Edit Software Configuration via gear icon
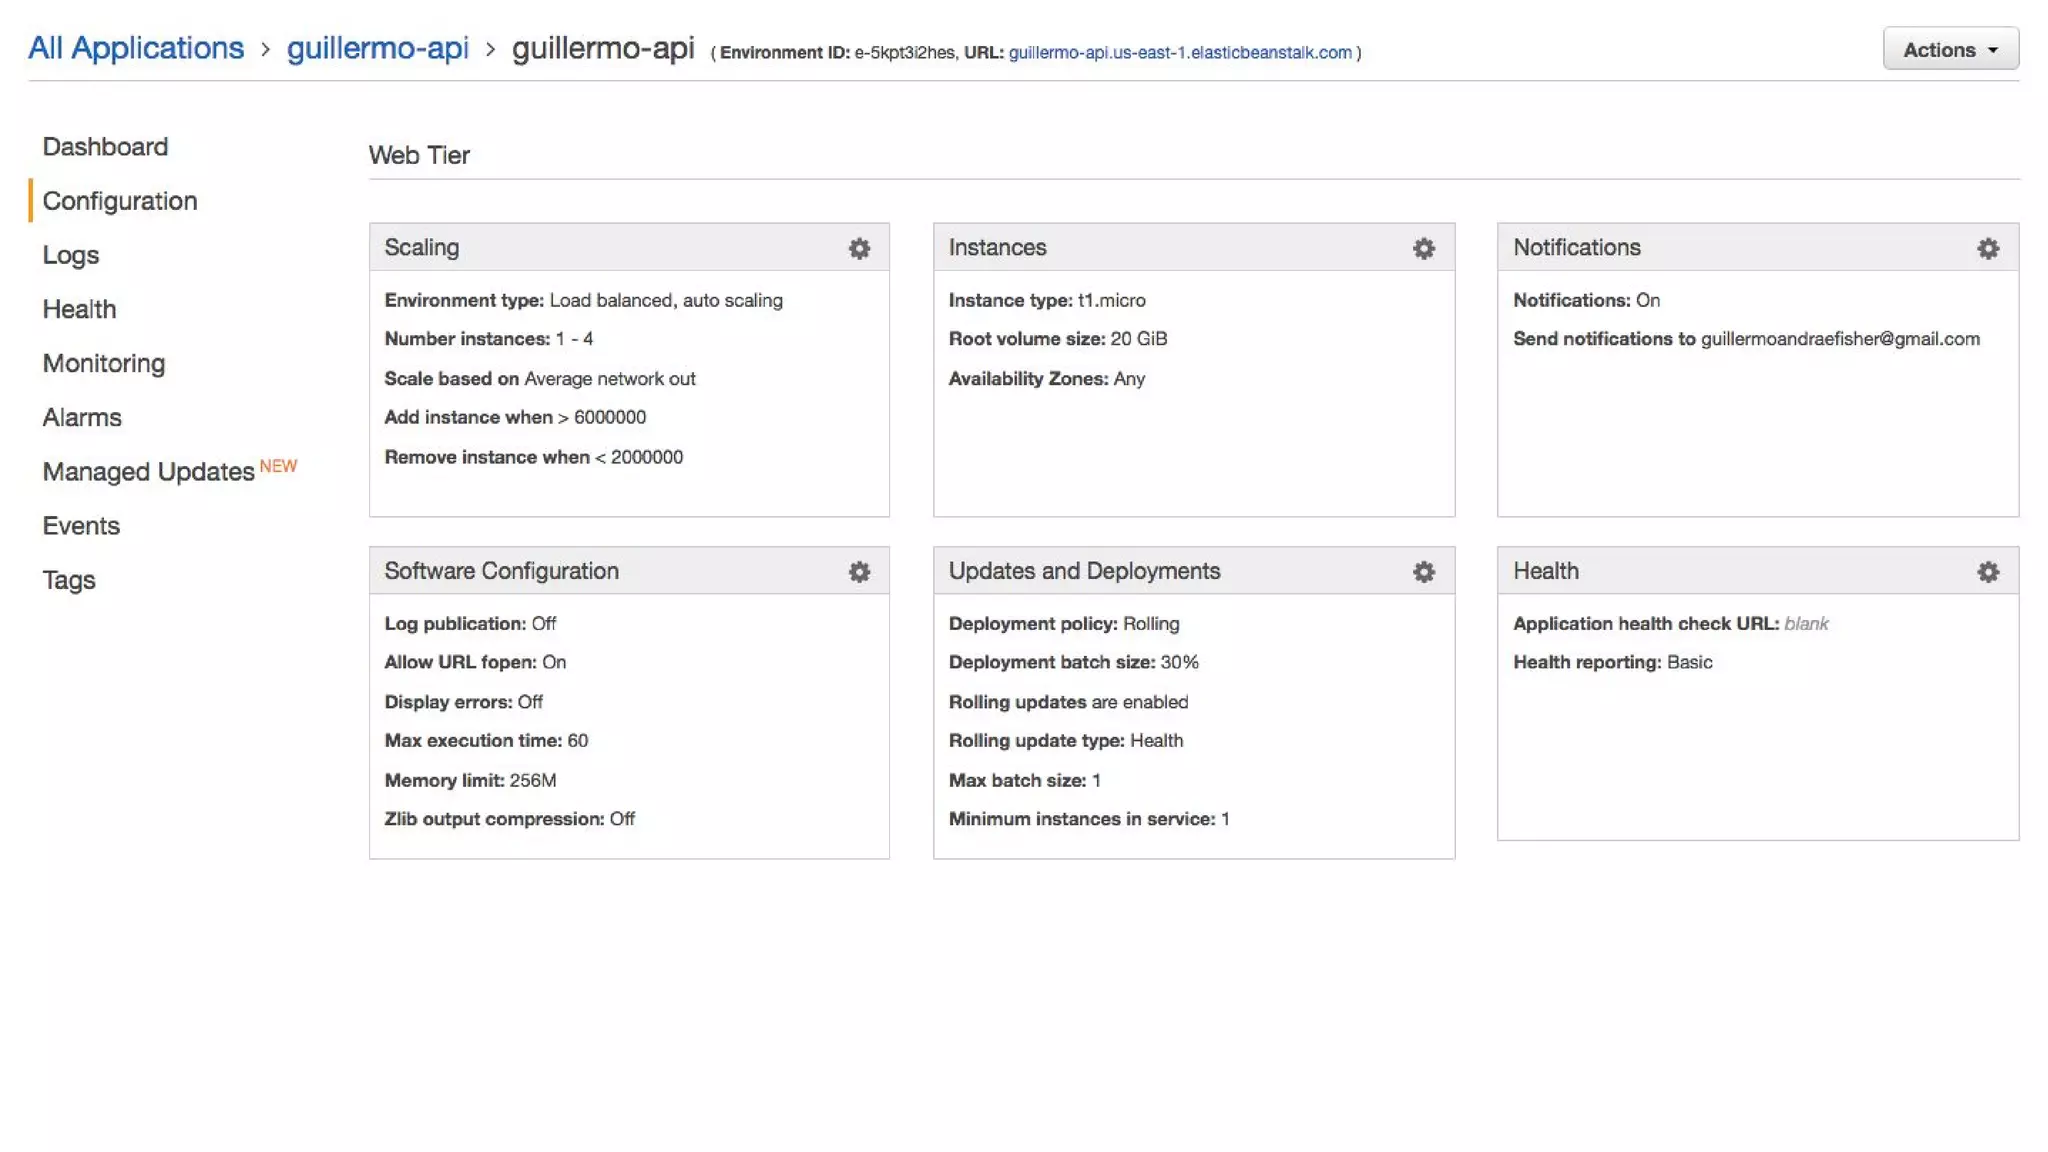2048x1152 pixels. (859, 572)
